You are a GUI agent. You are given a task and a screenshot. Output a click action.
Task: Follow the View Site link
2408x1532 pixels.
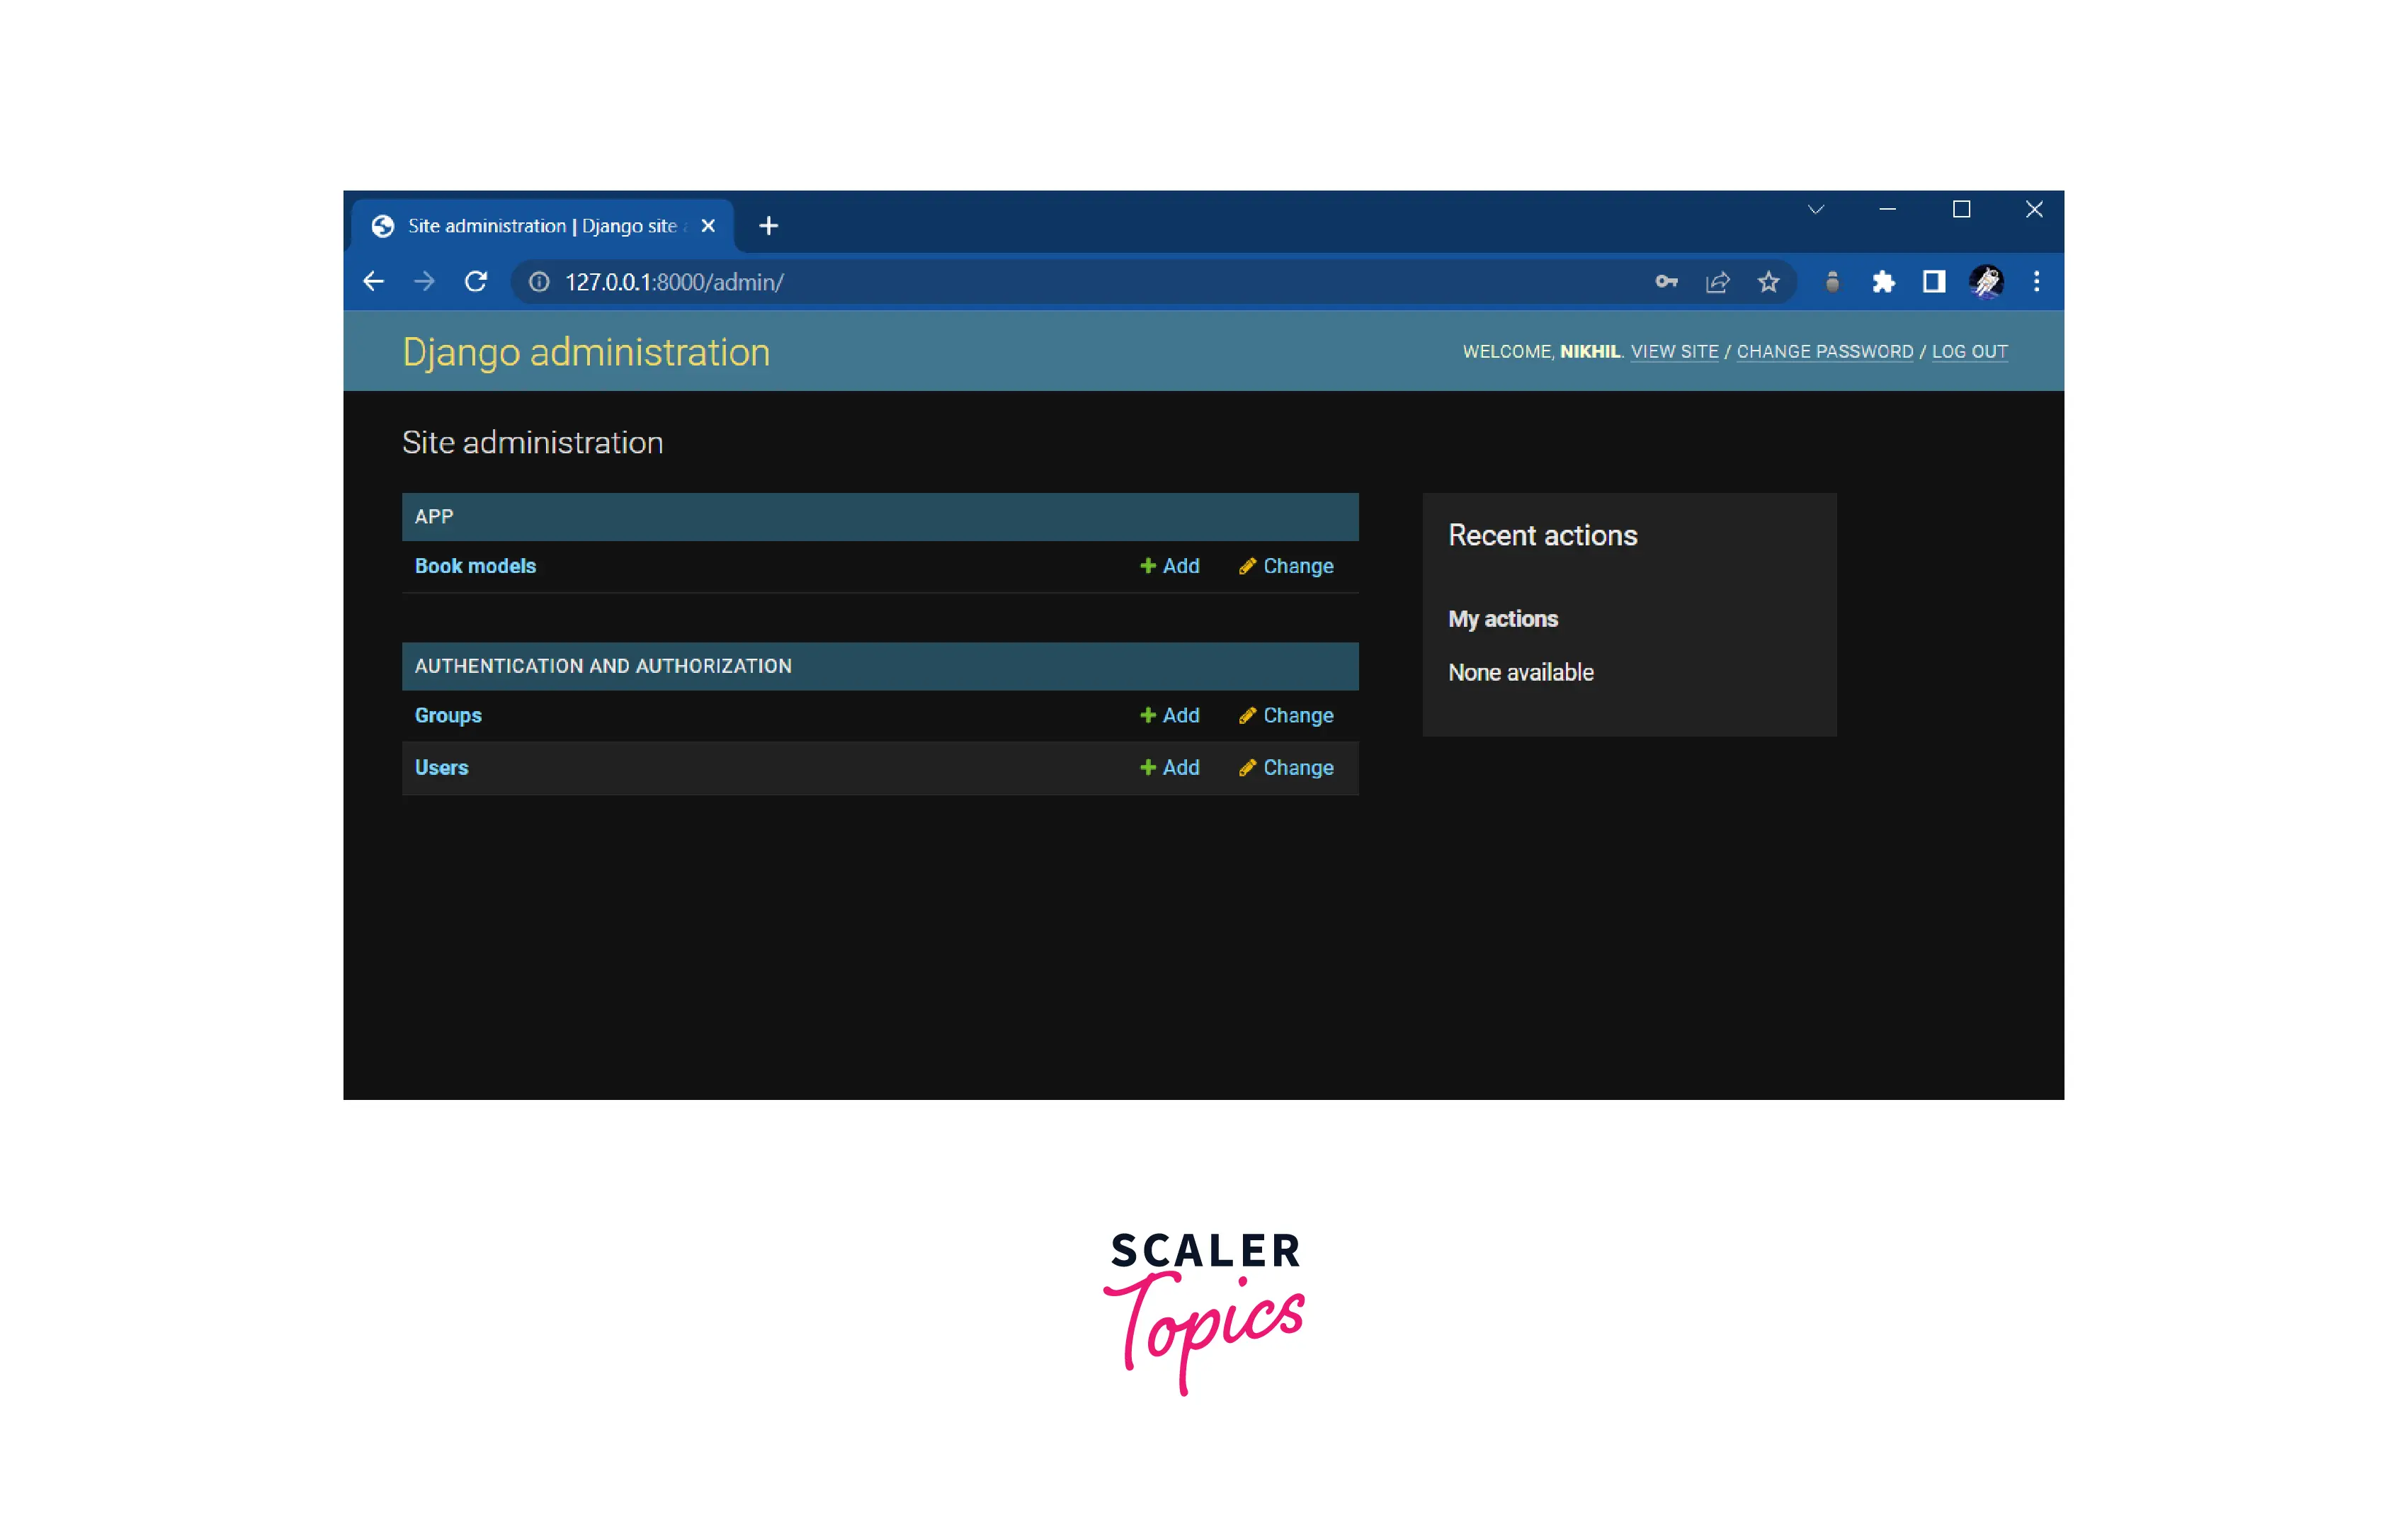click(1674, 352)
